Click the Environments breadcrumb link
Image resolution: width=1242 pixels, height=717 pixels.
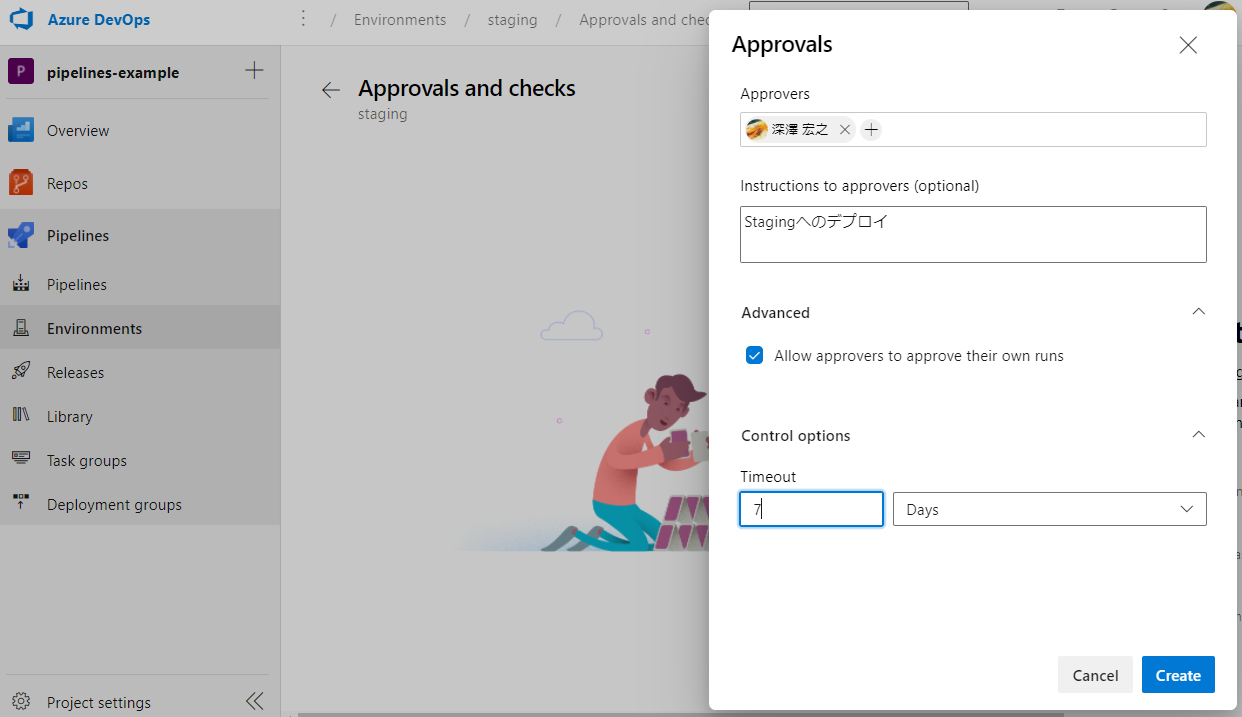[x=400, y=19]
